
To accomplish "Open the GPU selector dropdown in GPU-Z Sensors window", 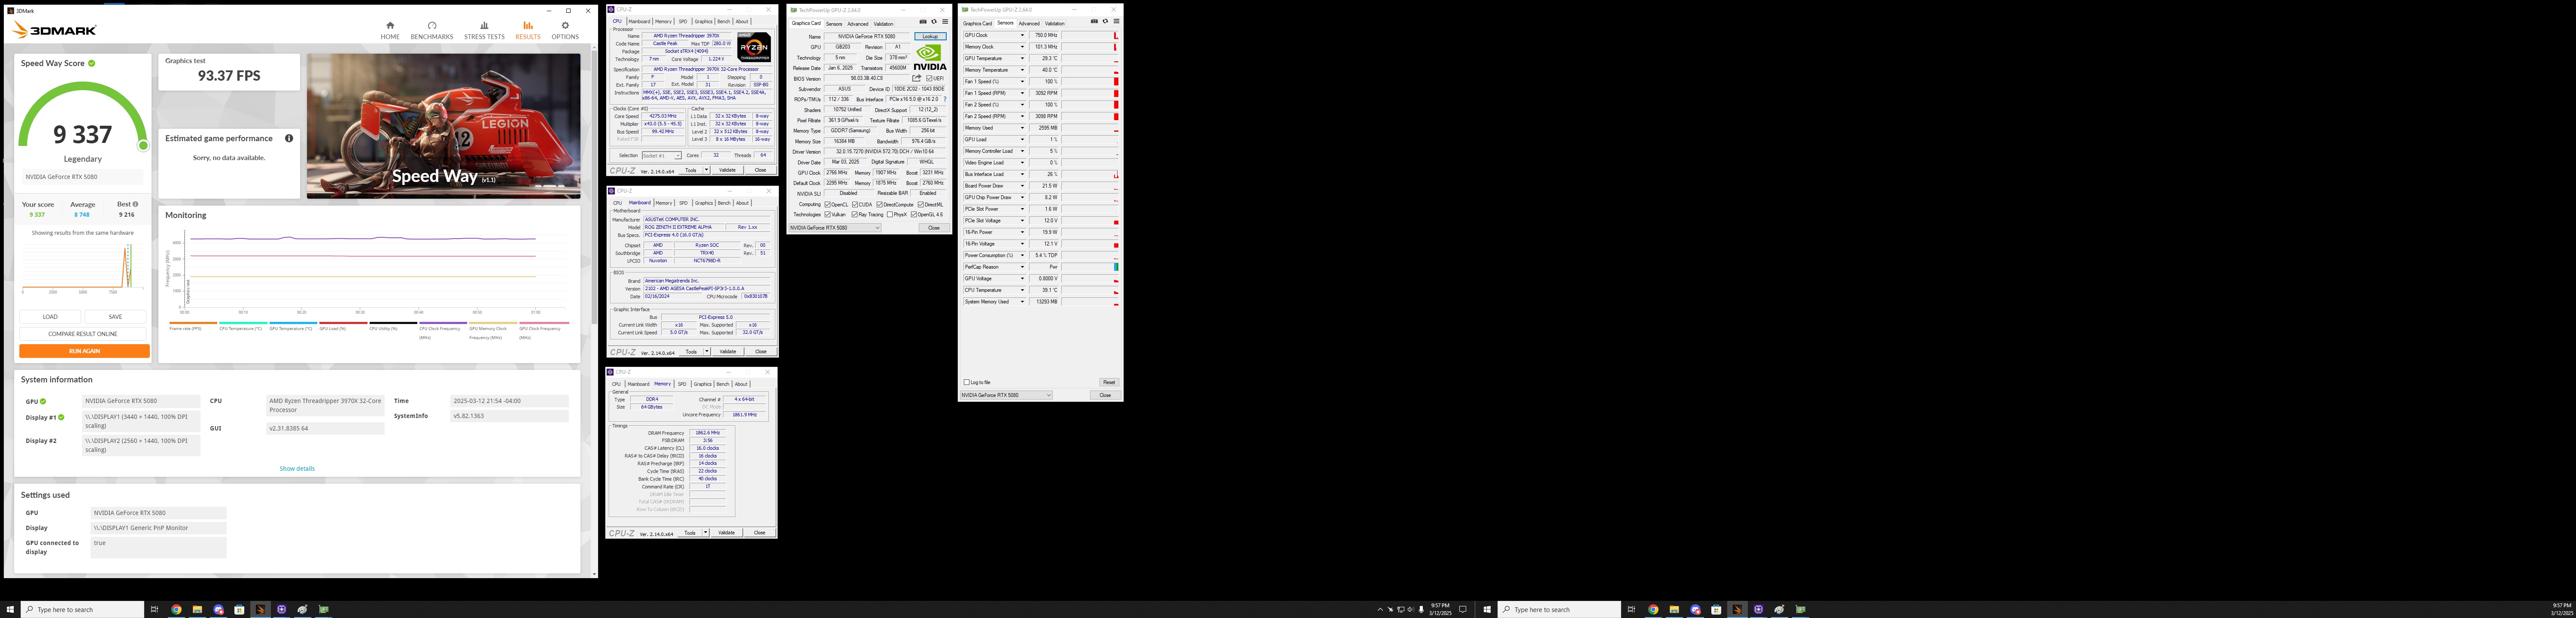I will 1006,395.
